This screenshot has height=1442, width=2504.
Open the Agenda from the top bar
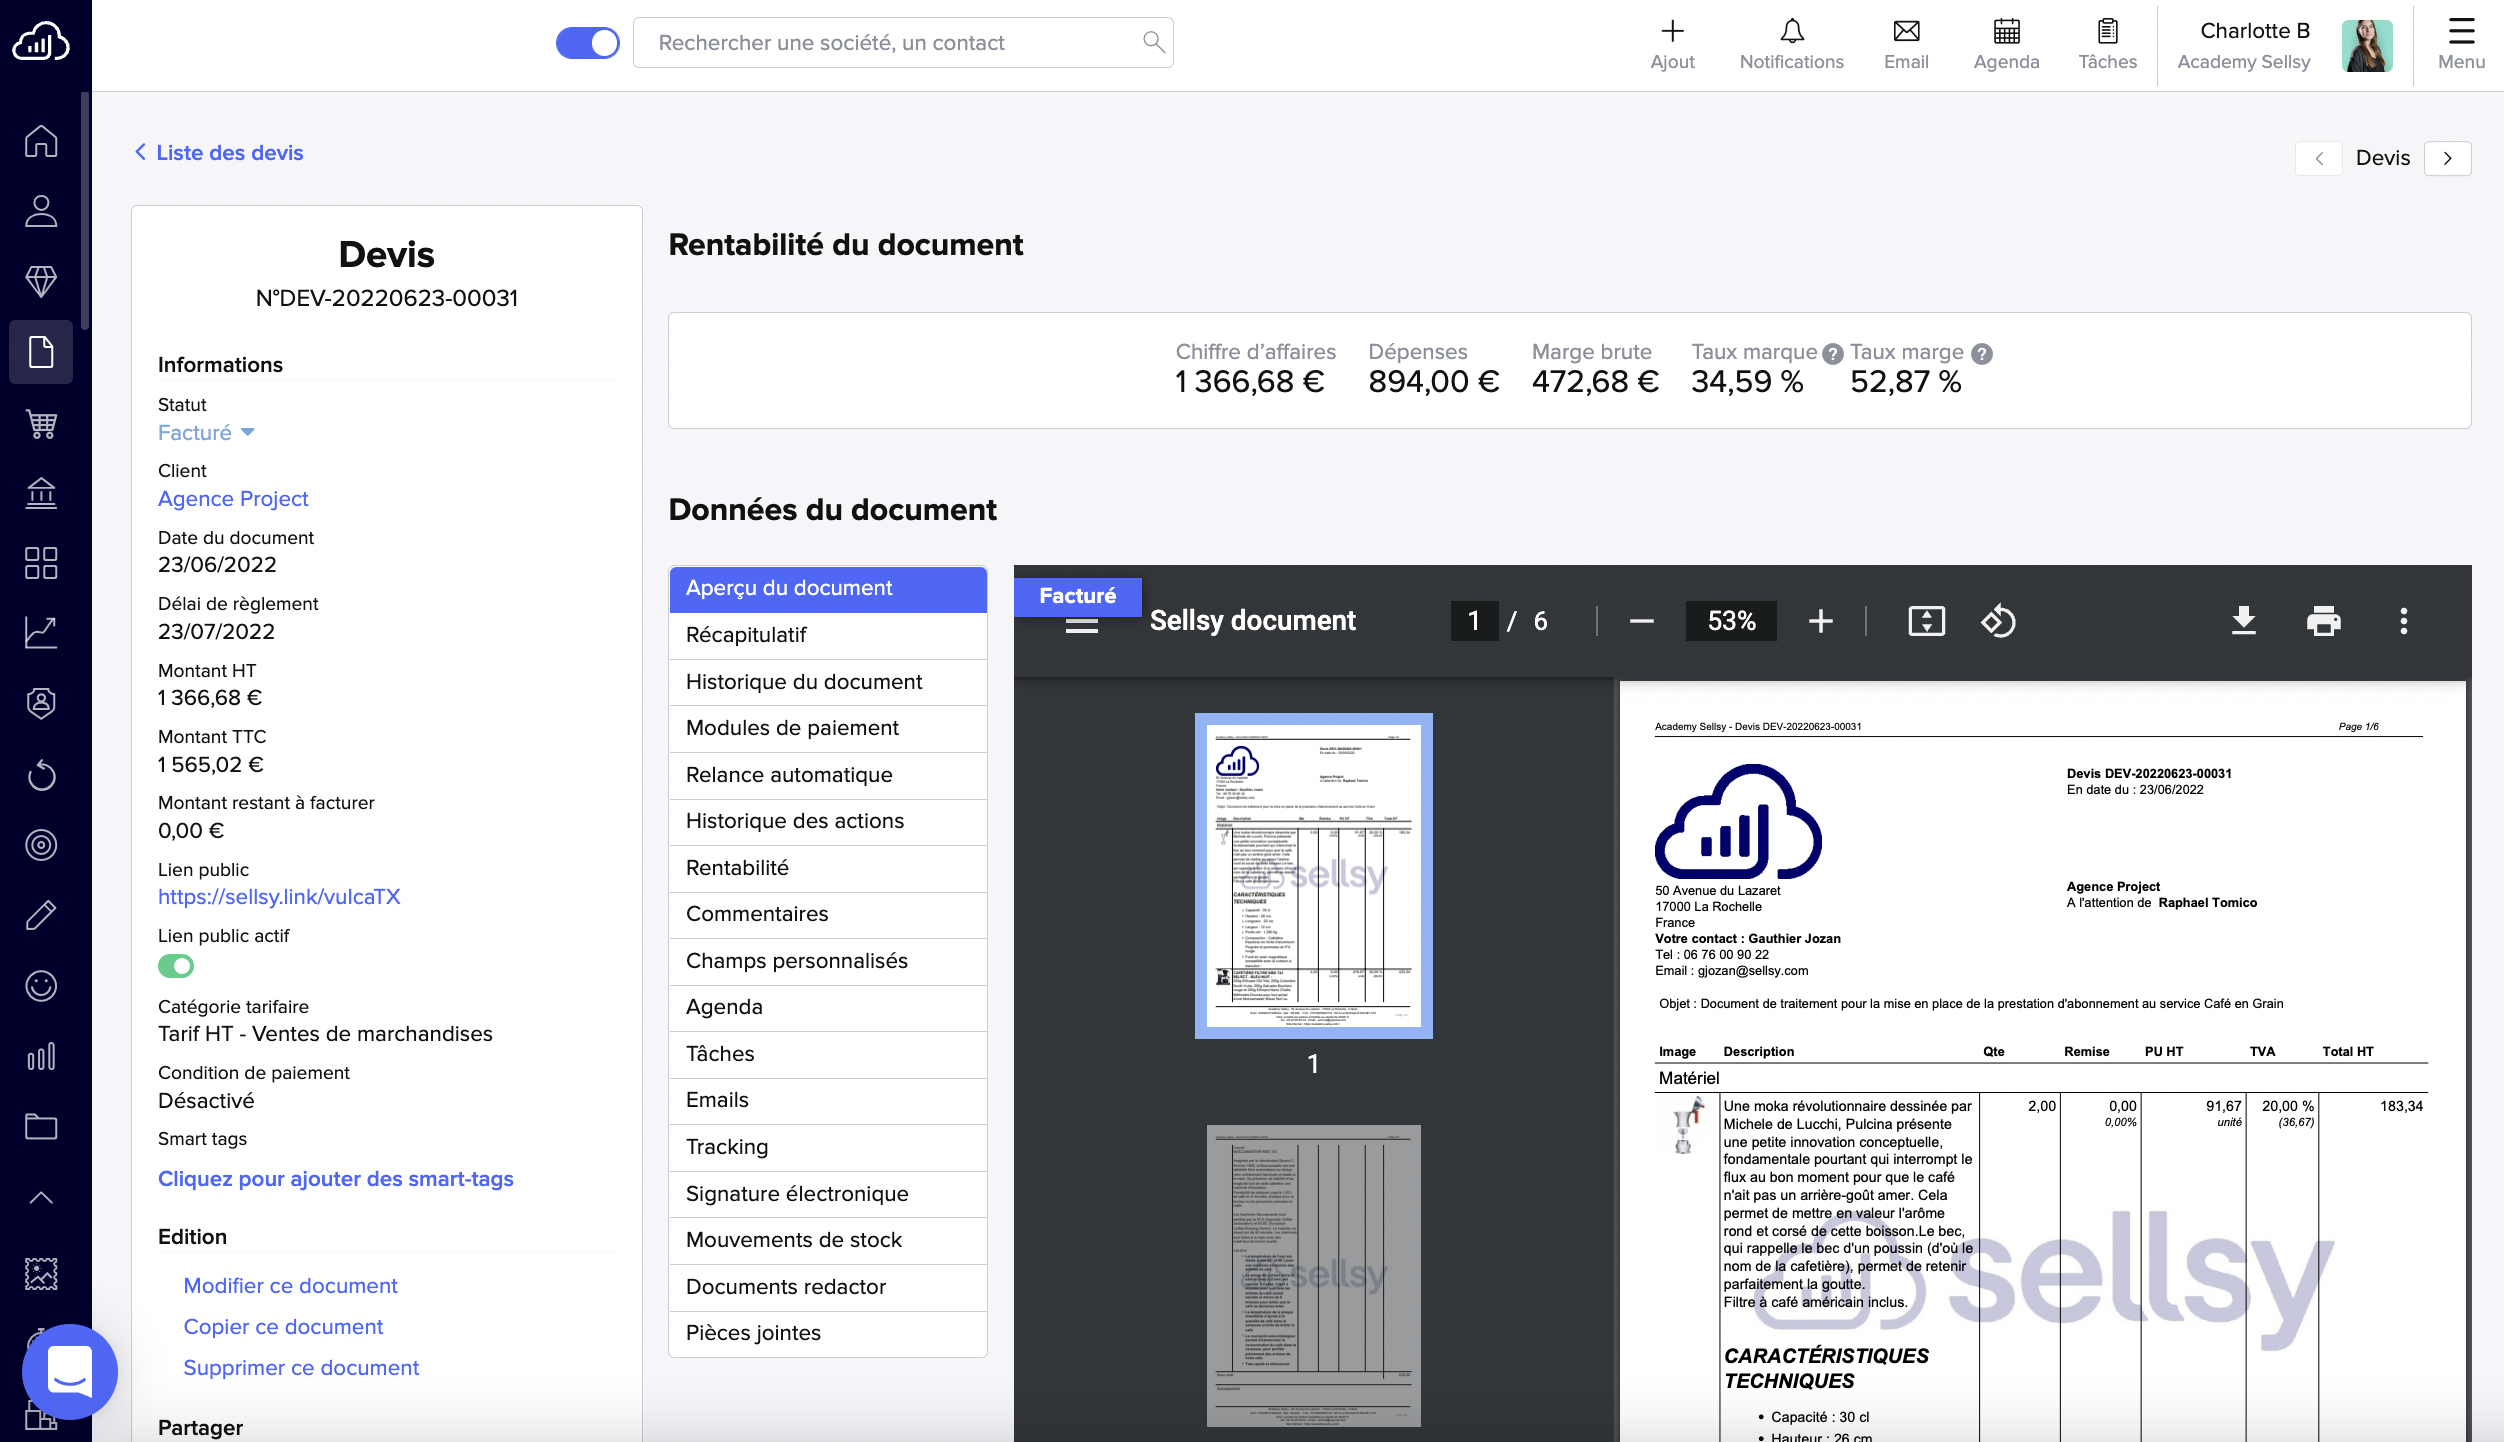[x=2005, y=43]
